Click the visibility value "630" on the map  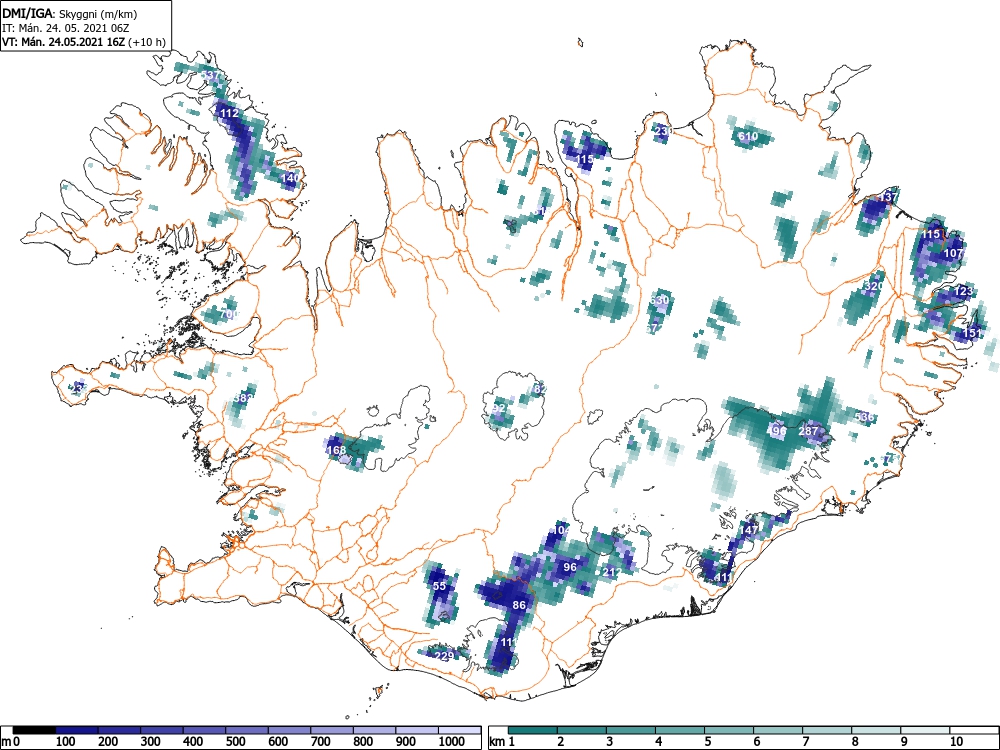click(659, 300)
